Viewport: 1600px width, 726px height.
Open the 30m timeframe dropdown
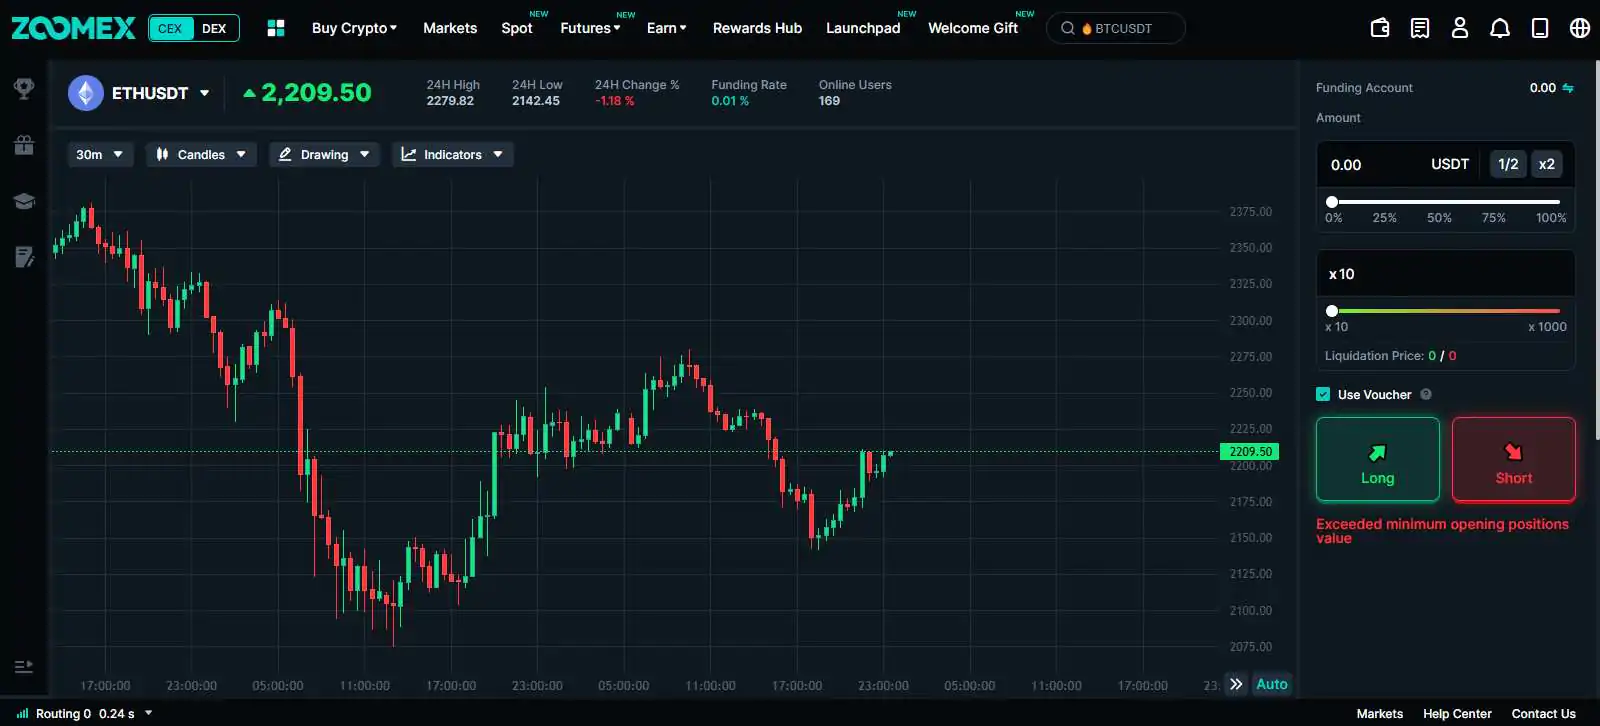pyautogui.click(x=100, y=154)
